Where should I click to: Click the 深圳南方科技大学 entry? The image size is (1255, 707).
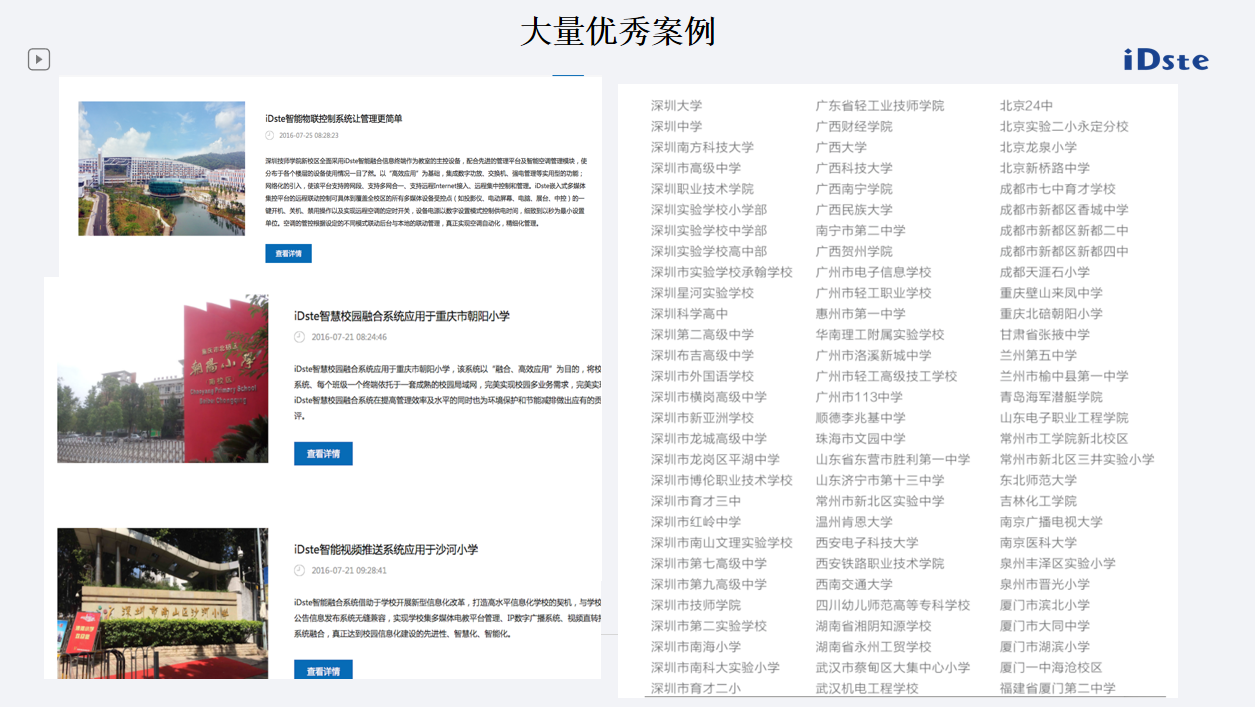coord(703,147)
